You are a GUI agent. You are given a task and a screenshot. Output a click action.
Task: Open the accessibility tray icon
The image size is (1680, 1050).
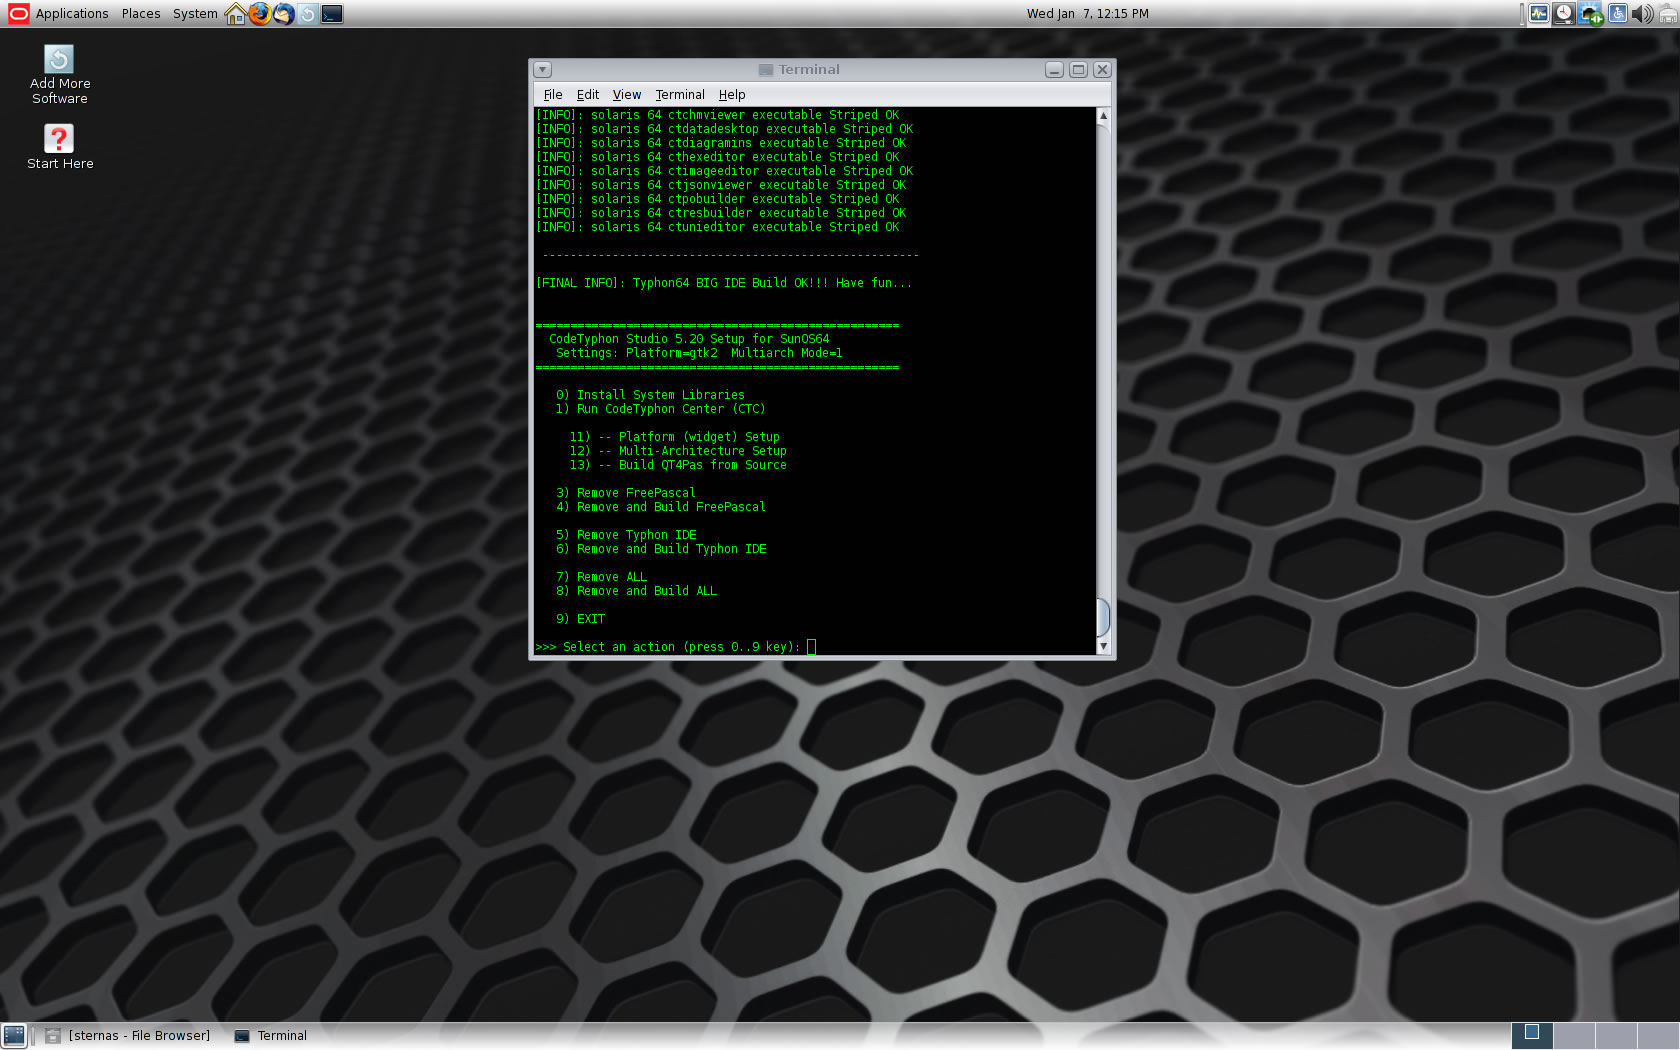(x=1617, y=14)
